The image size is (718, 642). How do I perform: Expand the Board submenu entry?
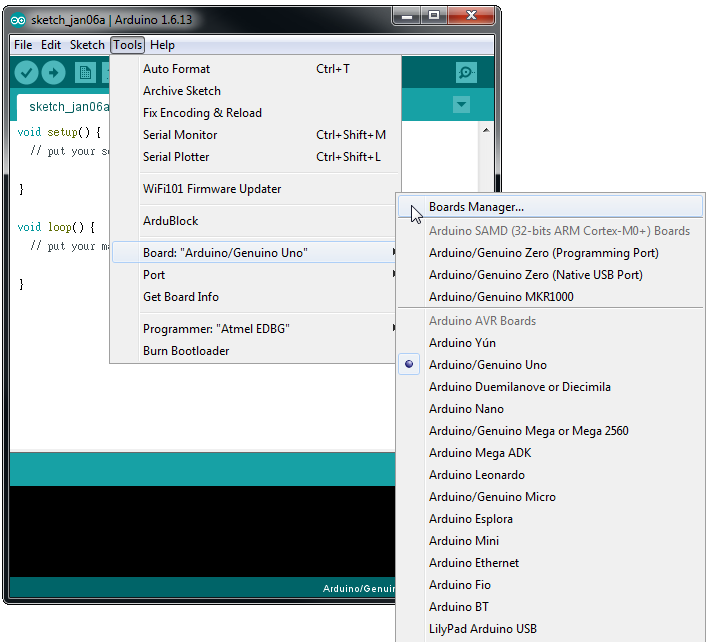[254, 252]
